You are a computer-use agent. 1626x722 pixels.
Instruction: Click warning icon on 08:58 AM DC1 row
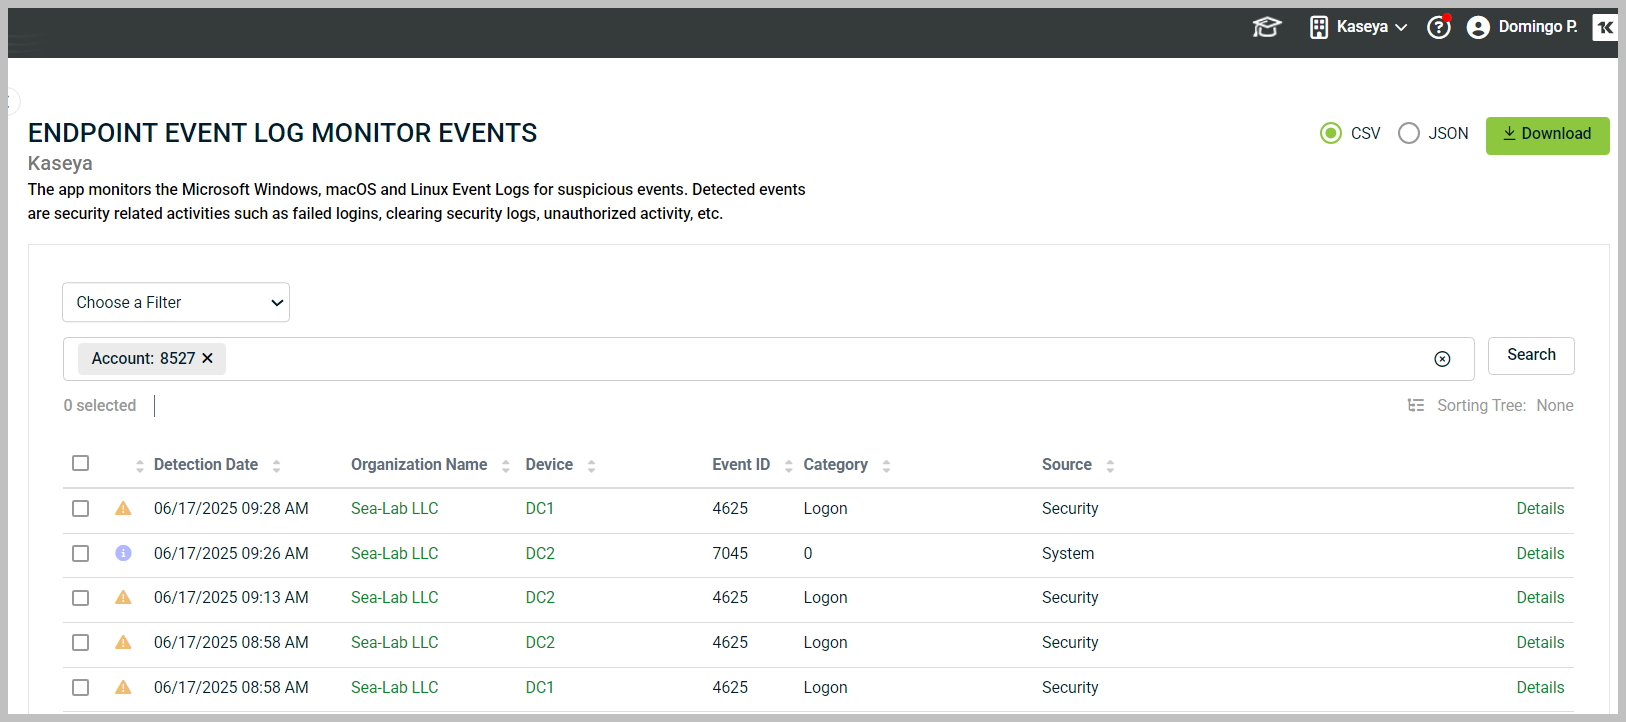coord(123,687)
